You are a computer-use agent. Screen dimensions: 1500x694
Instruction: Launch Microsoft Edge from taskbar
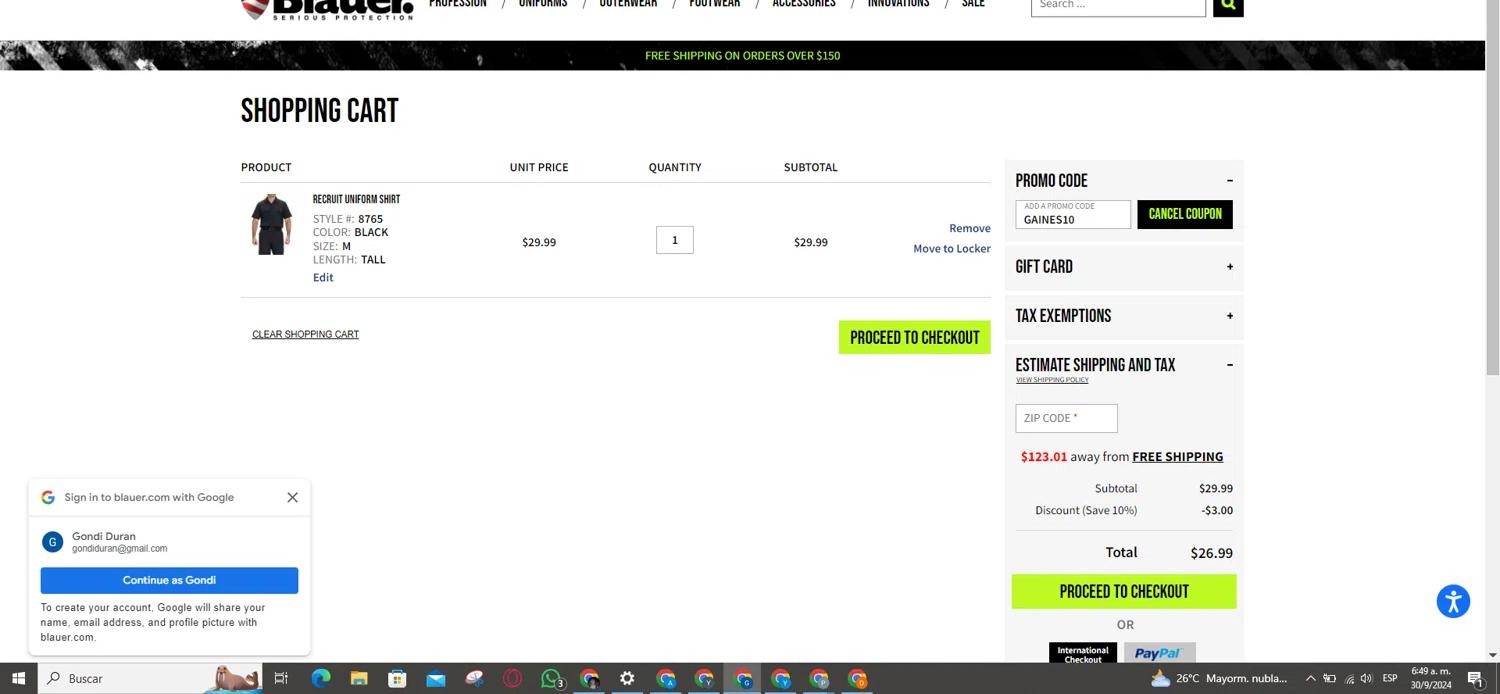coord(320,678)
